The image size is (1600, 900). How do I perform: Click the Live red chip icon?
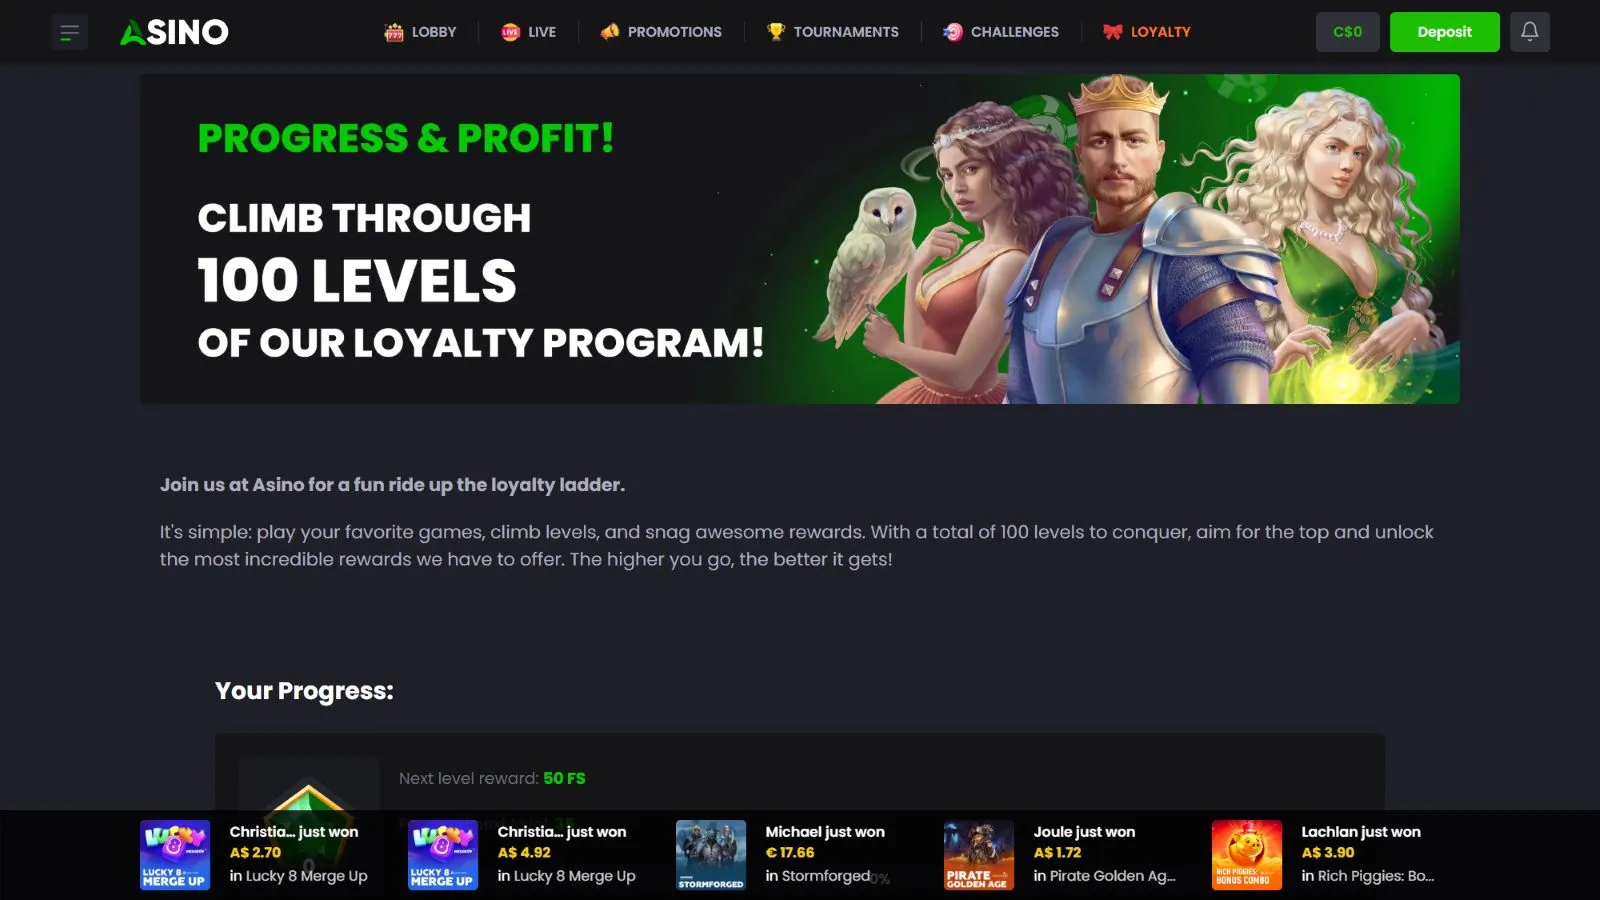pyautogui.click(x=511, y=32)
